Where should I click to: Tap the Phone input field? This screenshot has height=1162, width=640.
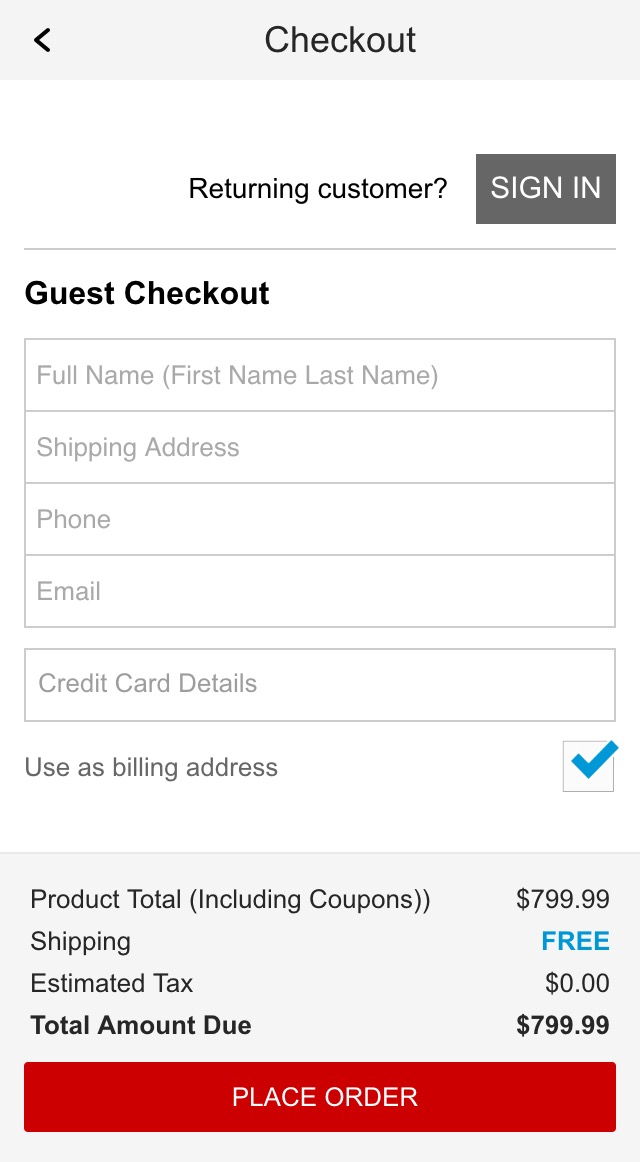coord(320,519)
